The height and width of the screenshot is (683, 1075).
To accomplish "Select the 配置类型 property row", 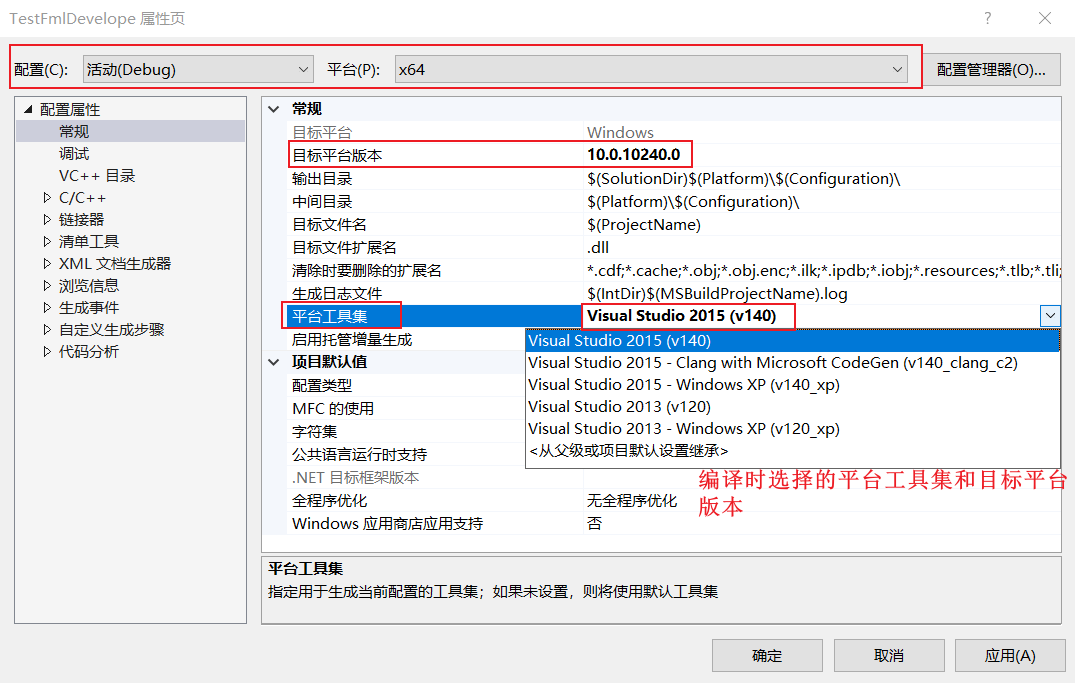I will pyautogui.click(x=406, y=385).
